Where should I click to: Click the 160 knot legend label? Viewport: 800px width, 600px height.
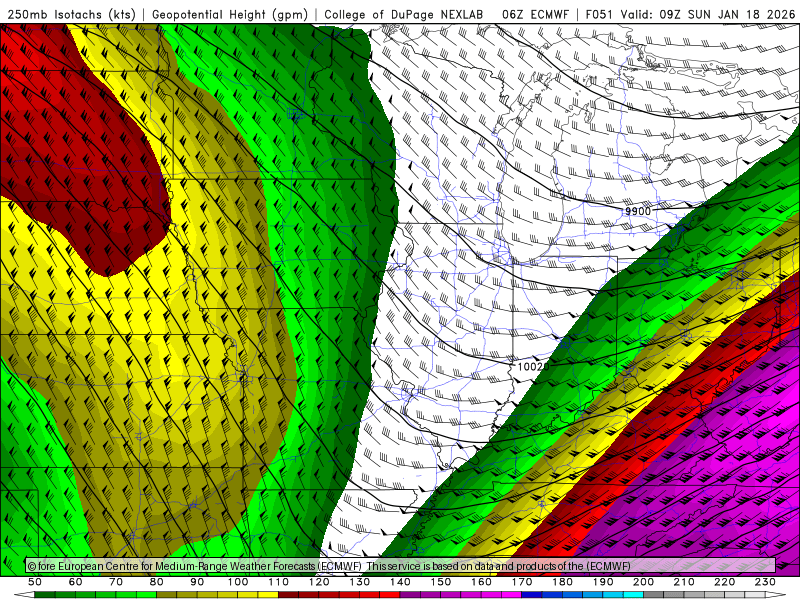[481, 582]
